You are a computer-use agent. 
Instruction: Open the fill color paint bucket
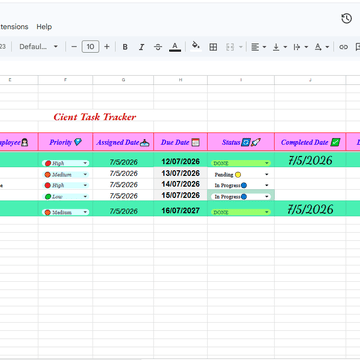point(196,46)
